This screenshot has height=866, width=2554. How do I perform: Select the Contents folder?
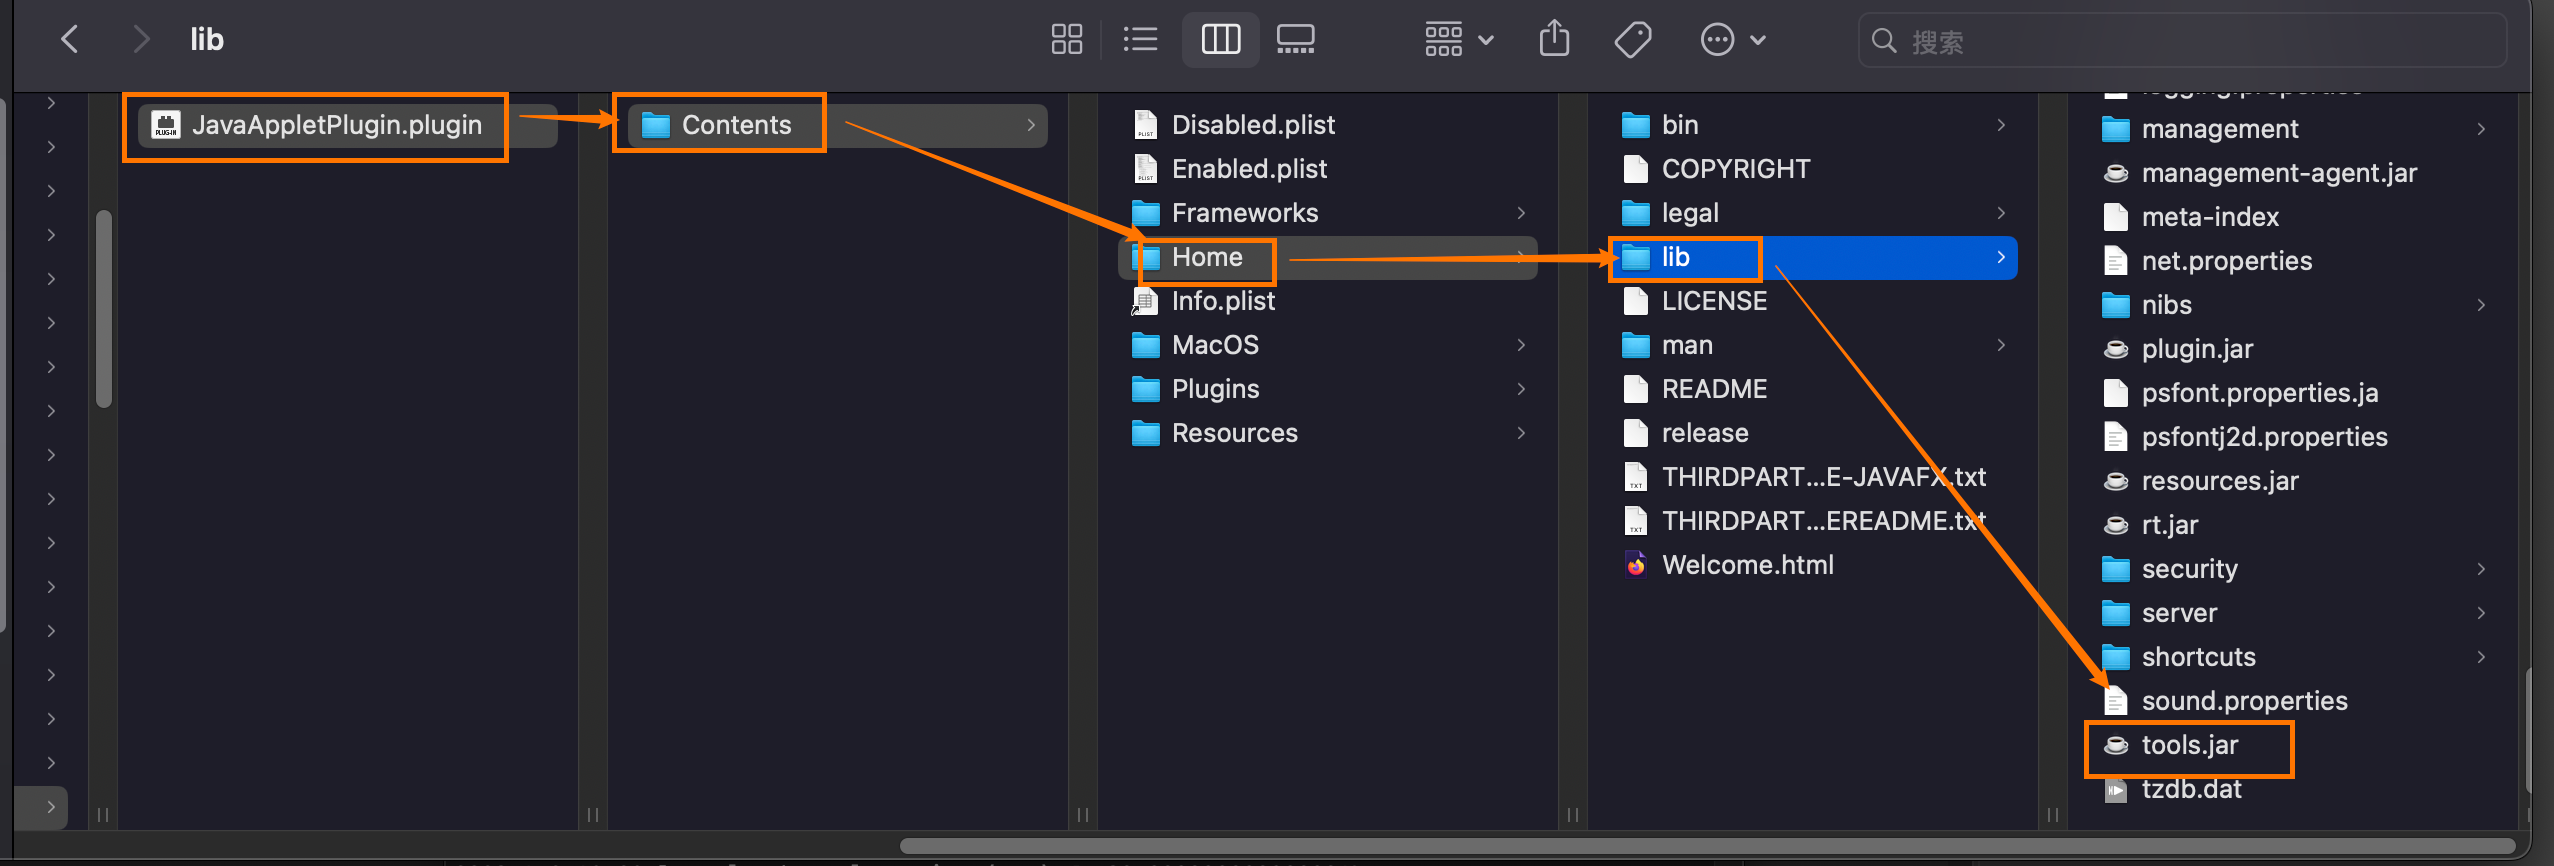point(838,125)
